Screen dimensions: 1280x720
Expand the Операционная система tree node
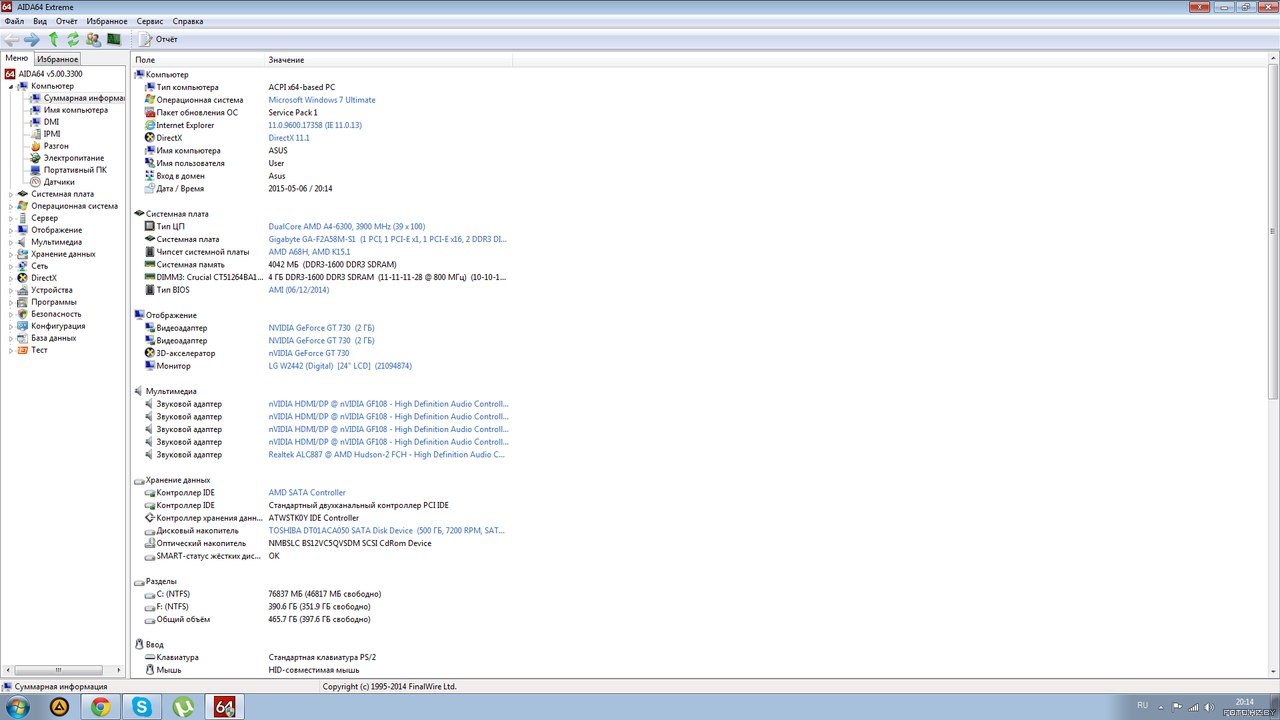(11, 206)
